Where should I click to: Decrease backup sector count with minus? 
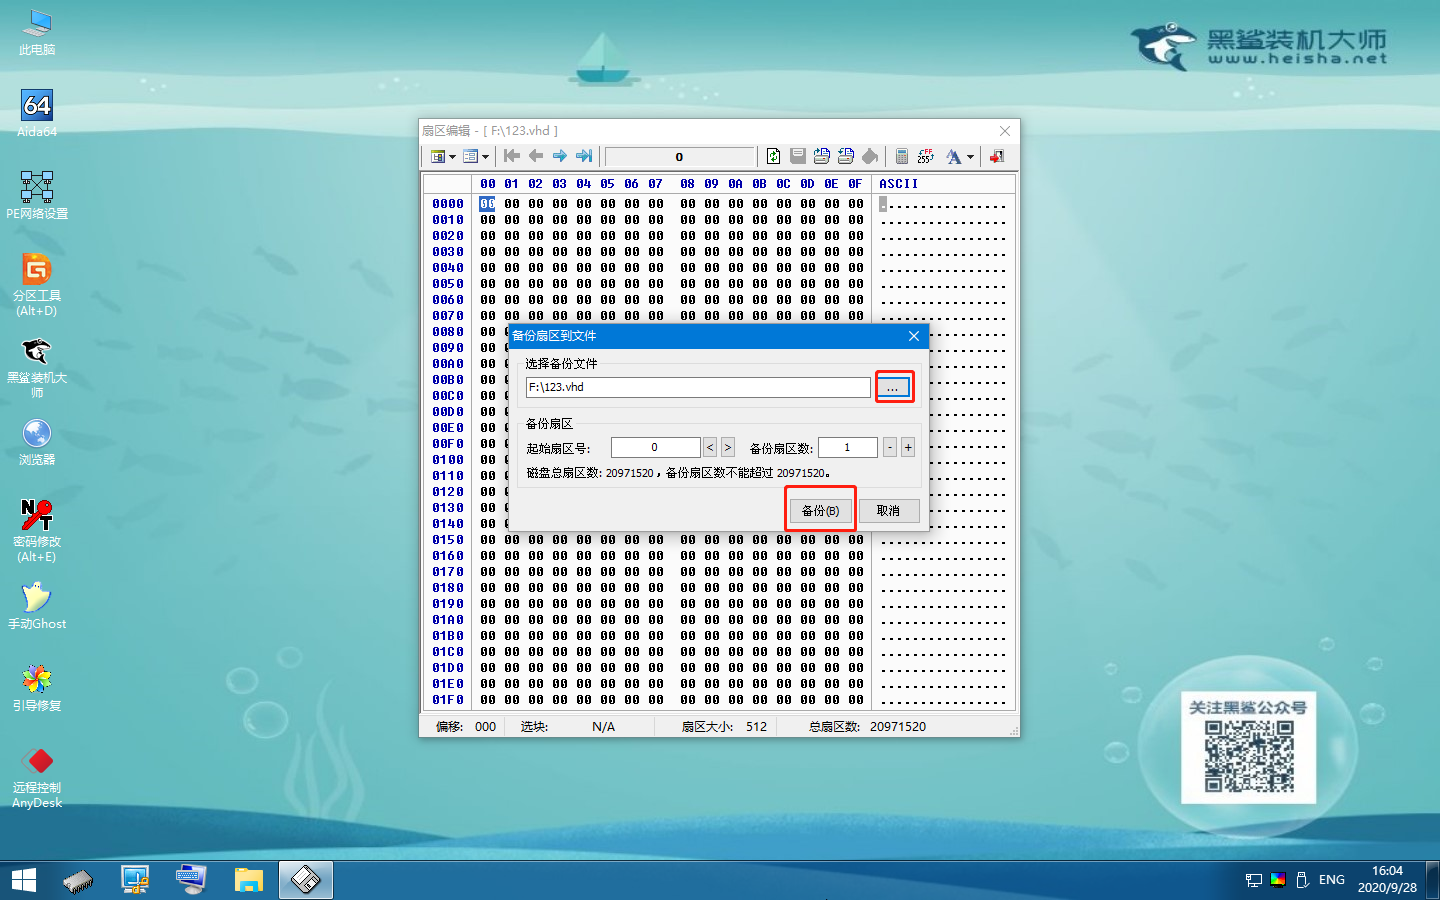click(889, 448)
